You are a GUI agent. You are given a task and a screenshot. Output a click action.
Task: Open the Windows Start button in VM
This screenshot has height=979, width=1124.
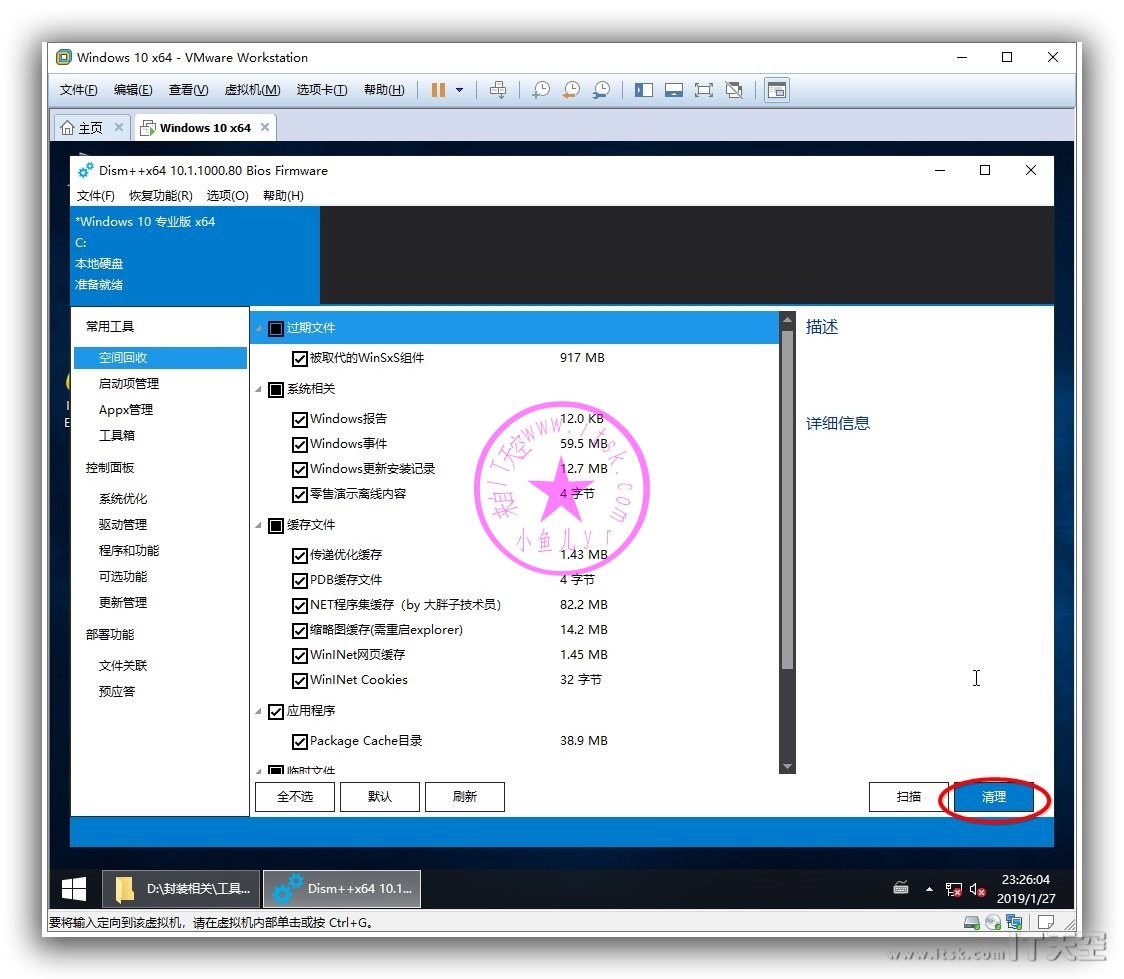click(x=74, y=889)
